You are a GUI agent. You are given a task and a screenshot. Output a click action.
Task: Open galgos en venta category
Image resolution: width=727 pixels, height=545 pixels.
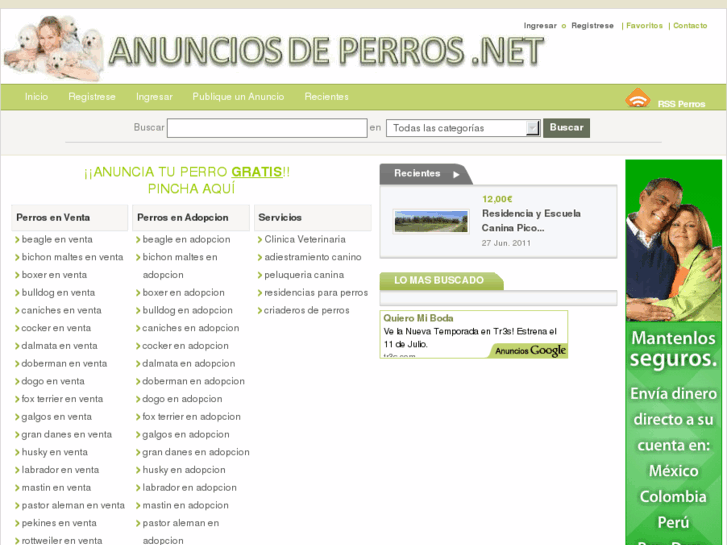coord(57,417)
